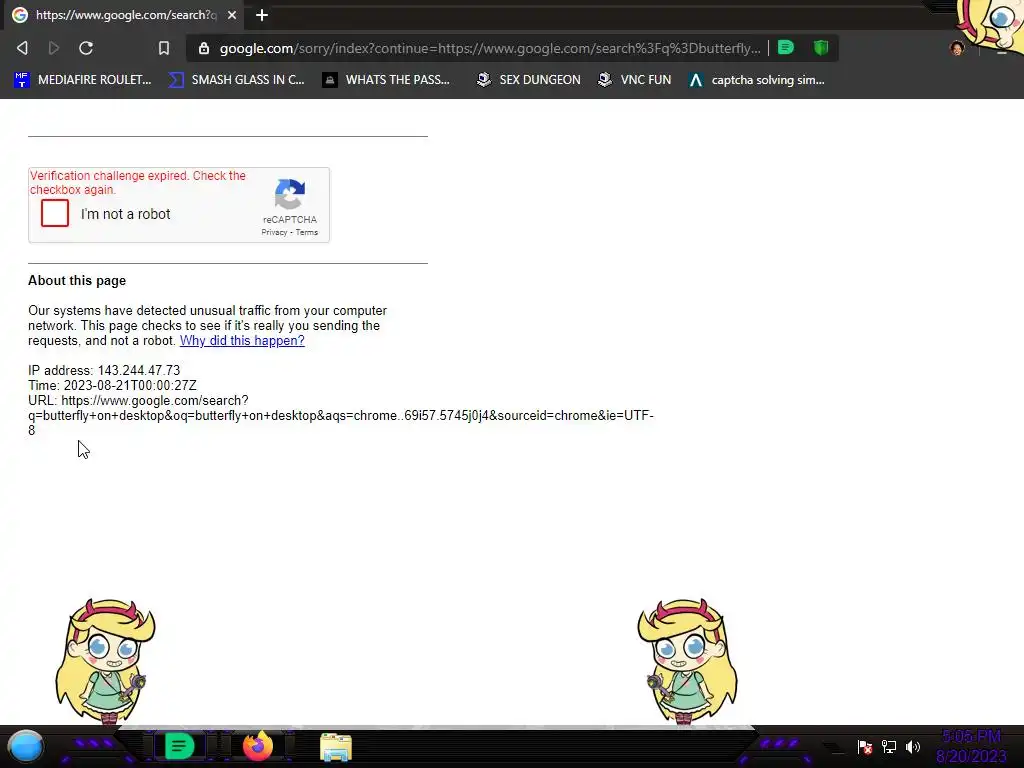
Task: Open the green chat extension in the address bar
Action: click(x=786, y=48)
